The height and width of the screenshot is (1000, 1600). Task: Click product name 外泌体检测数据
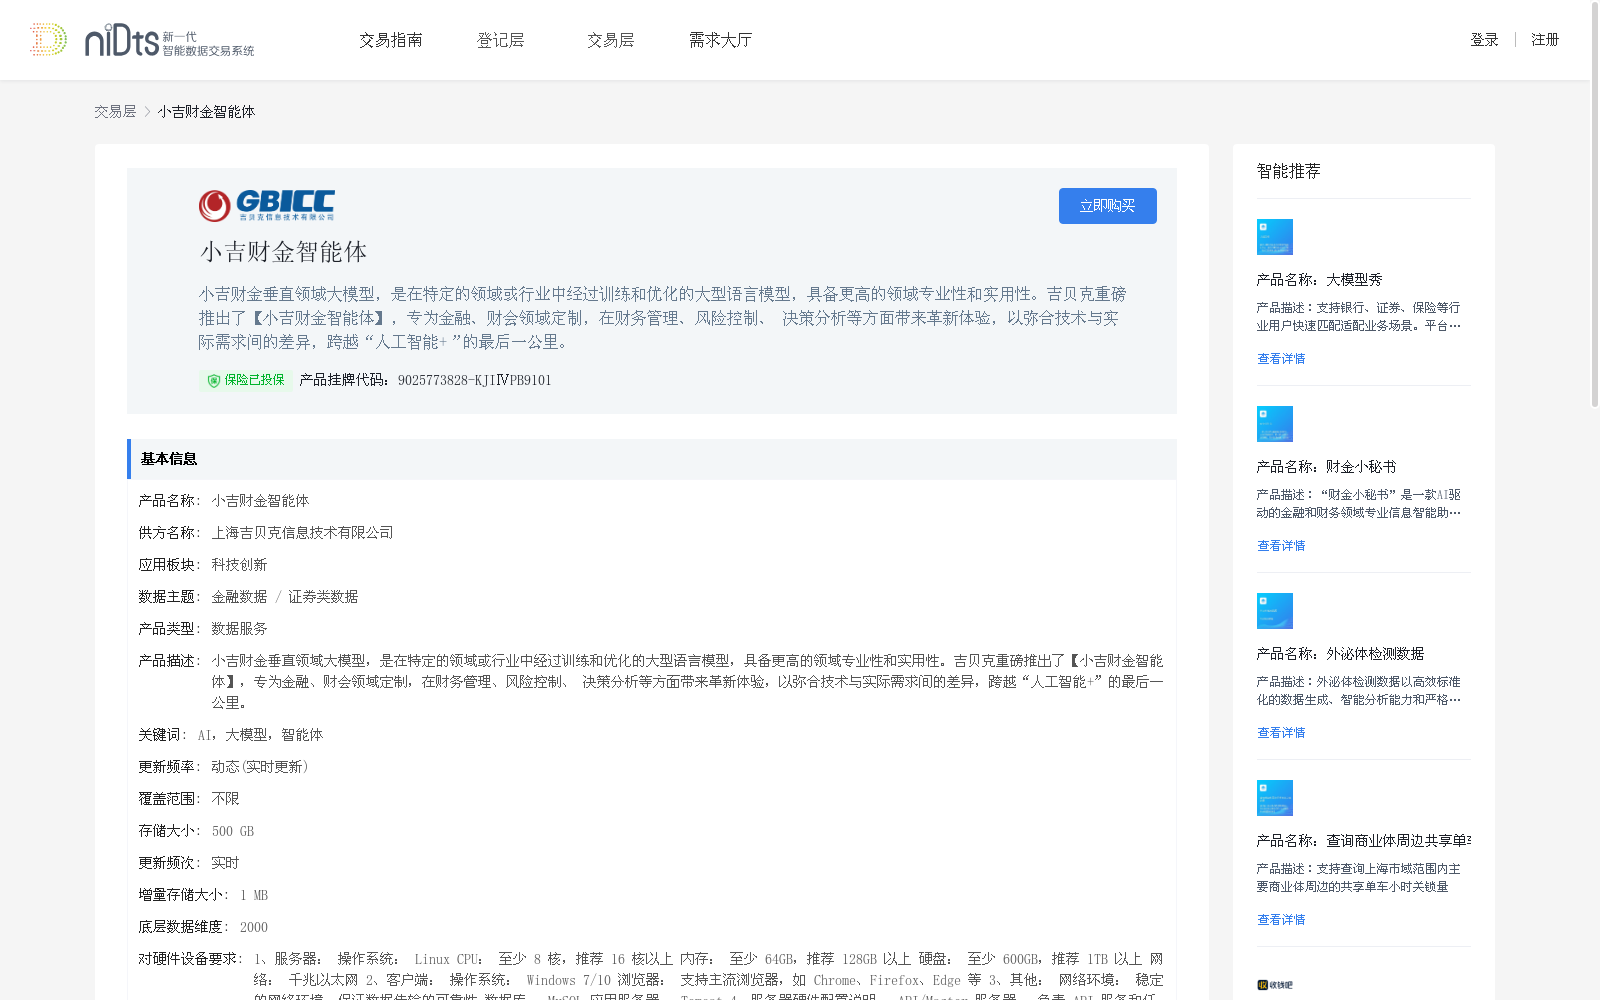click(1375, 654)
